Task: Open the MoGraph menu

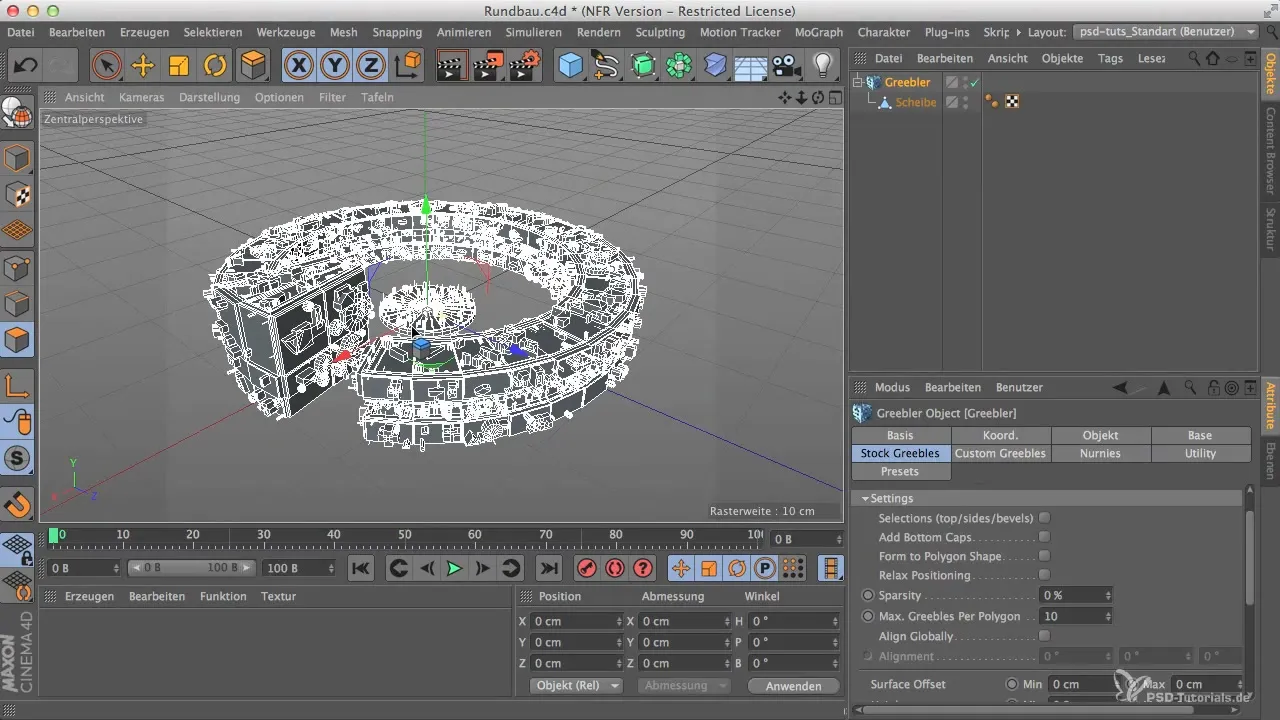Action: (819, 32)
